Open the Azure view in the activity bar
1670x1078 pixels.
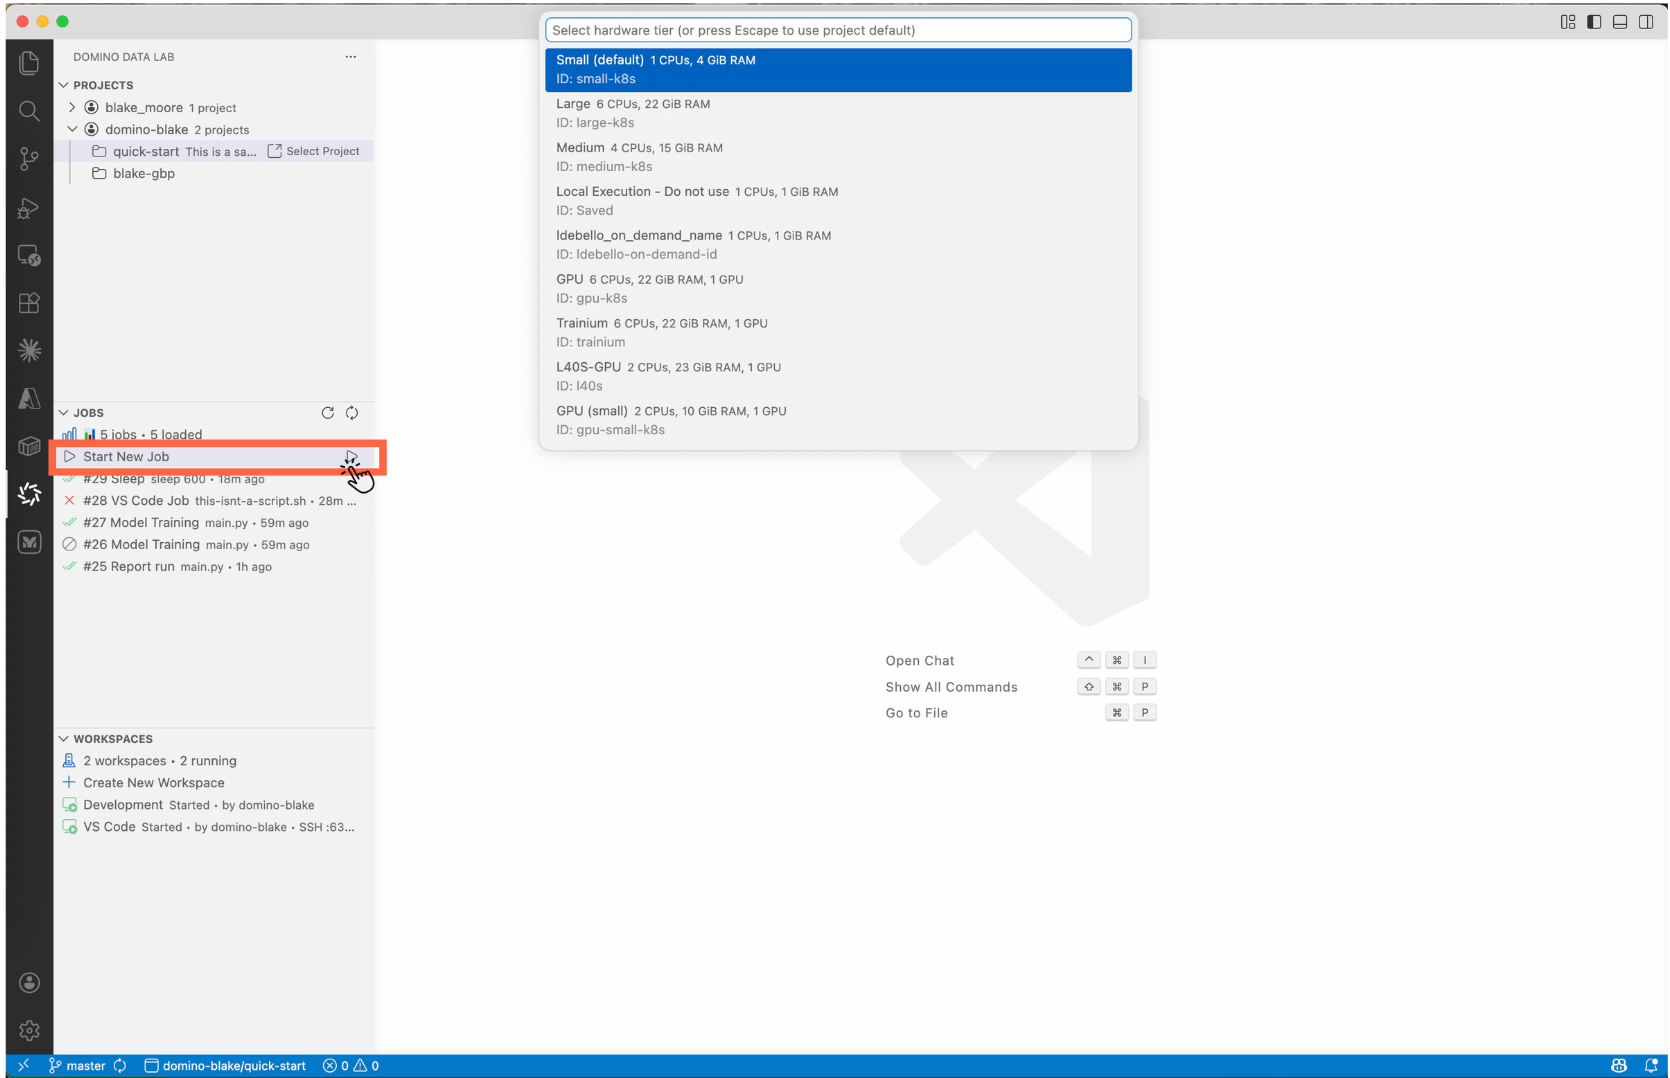[29, 398]
